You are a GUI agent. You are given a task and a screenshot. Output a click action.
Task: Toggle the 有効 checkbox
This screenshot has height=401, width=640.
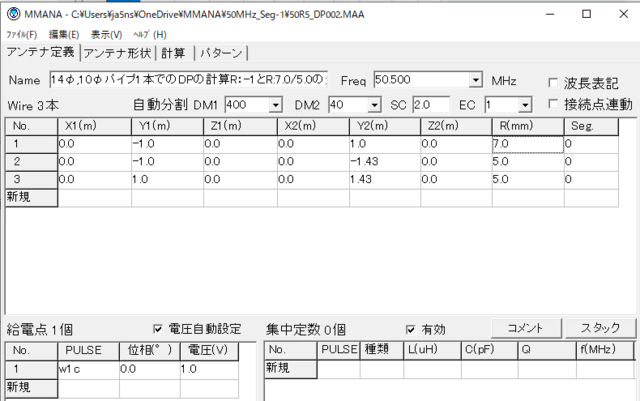[x=411, y=328]
